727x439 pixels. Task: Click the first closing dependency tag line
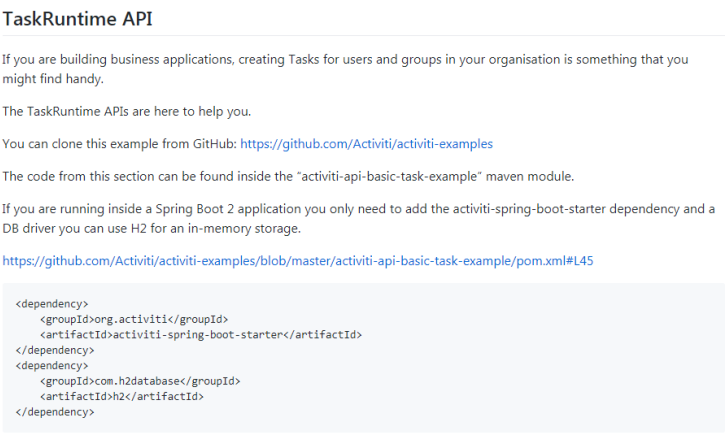click(x=55, y=350)
